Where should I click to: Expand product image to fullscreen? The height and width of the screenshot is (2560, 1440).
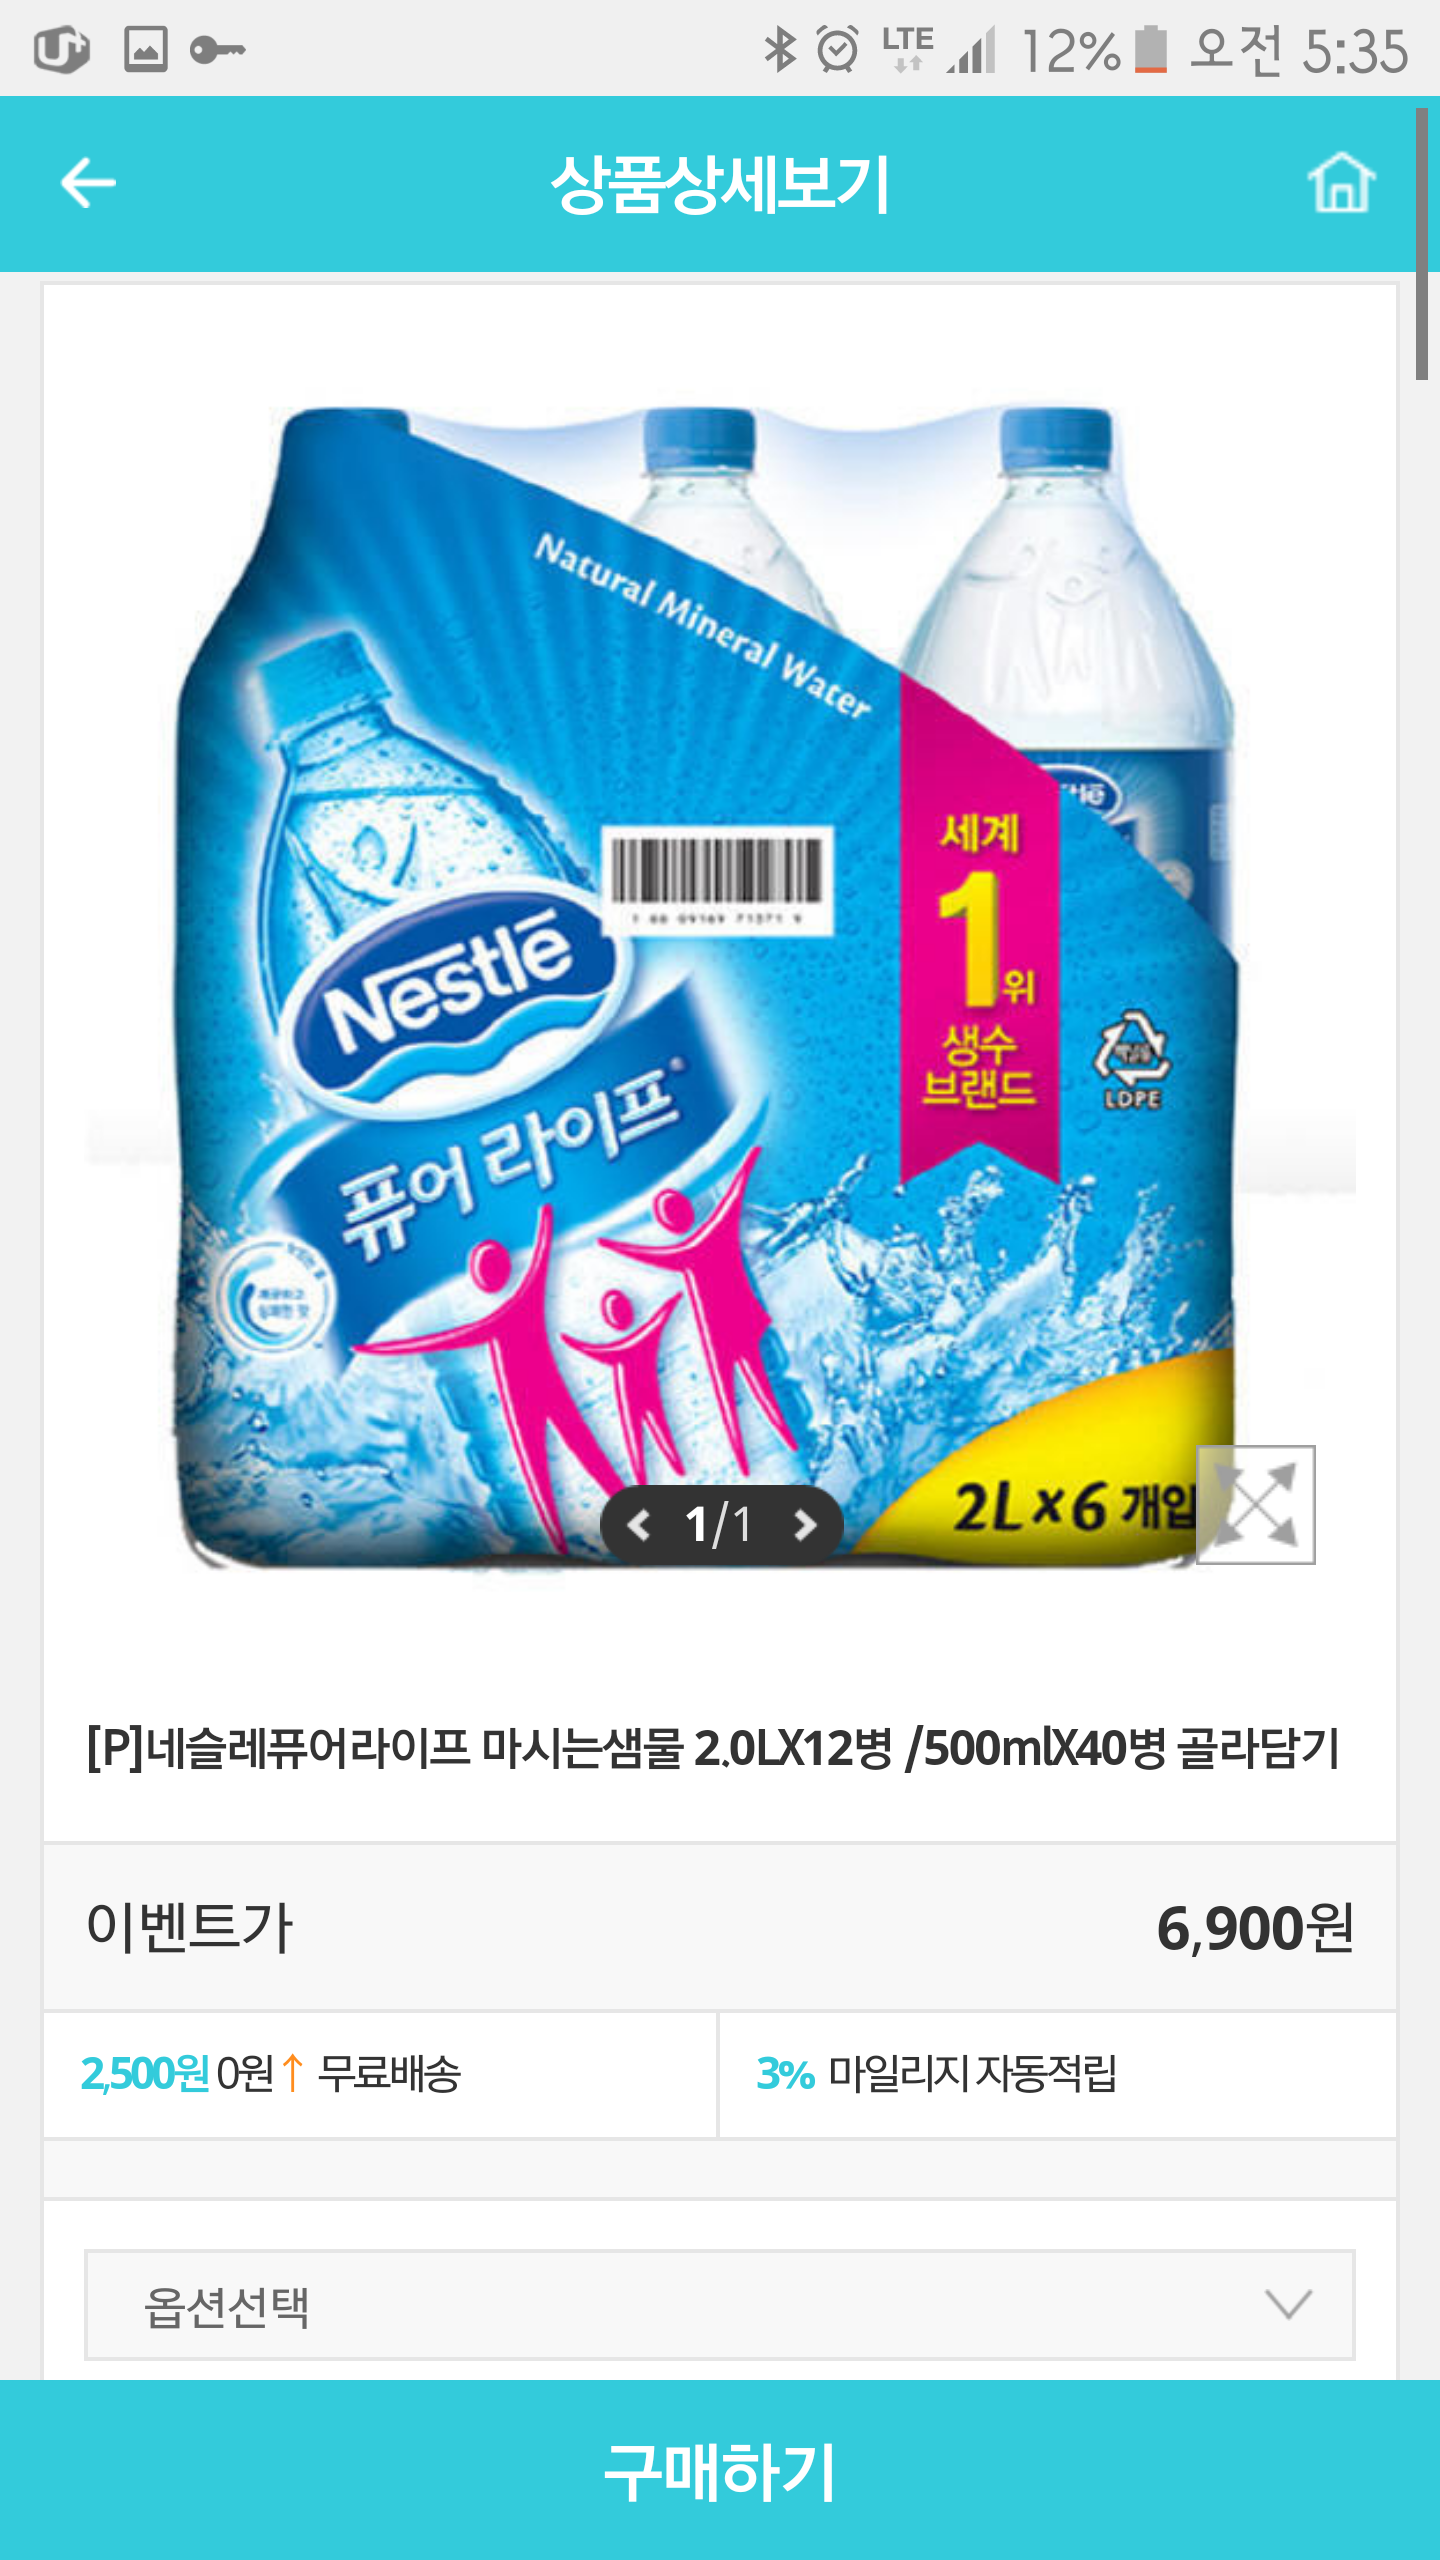[x=1256, y=1505]
